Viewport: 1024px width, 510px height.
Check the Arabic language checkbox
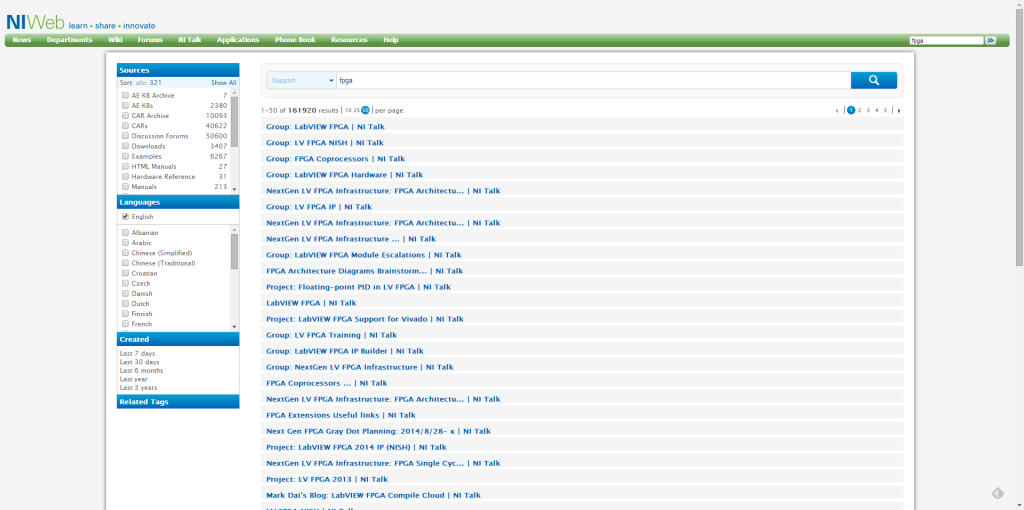click(125, 243)
